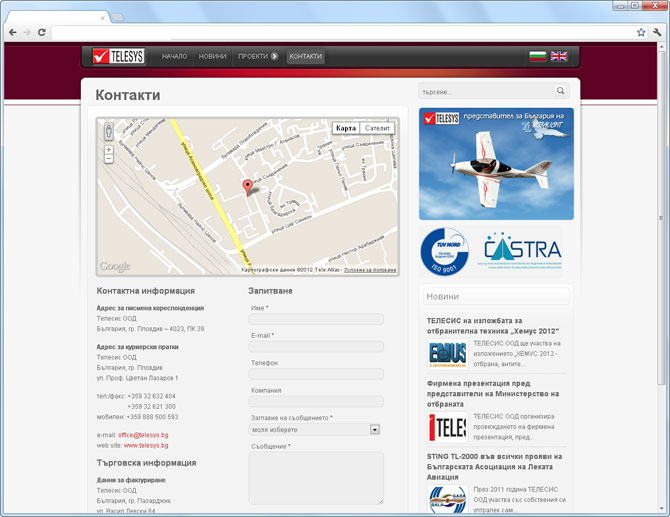The width and height of the screenshot is (670, 517).
Task: Click the Telesys logo
Action: tap(119, 56)
